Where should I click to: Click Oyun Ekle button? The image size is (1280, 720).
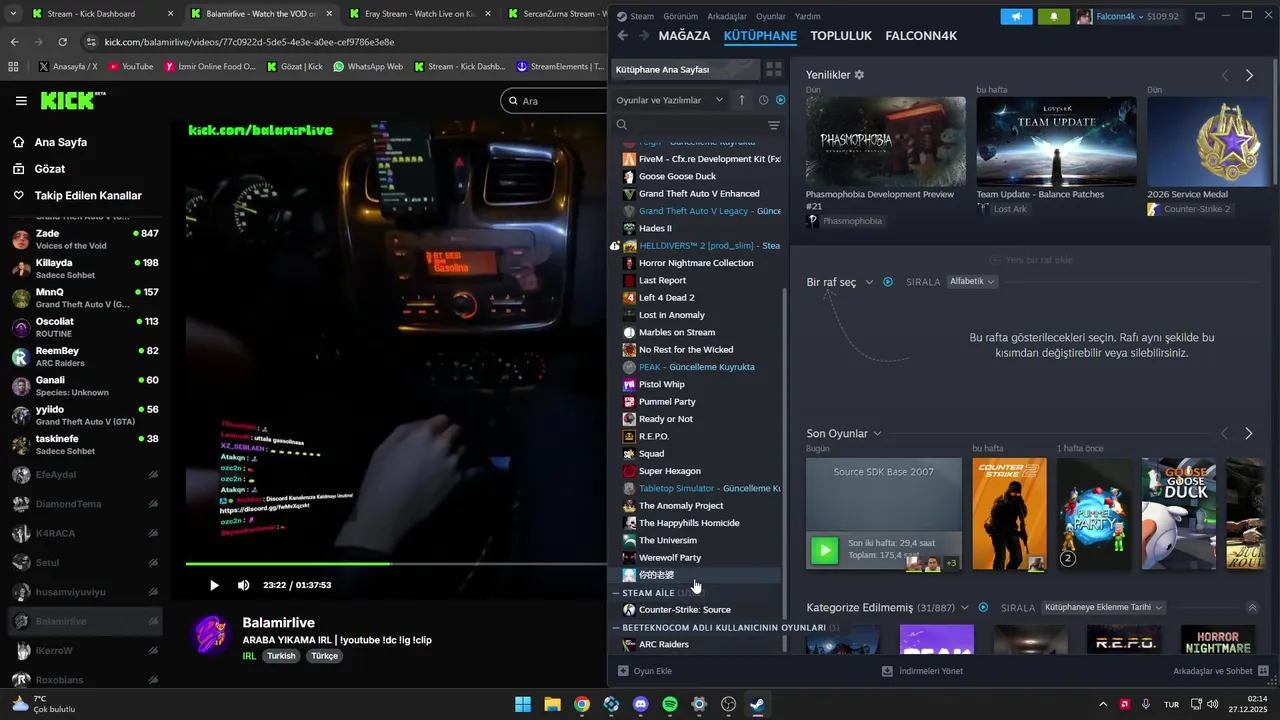tap(645, 671)
